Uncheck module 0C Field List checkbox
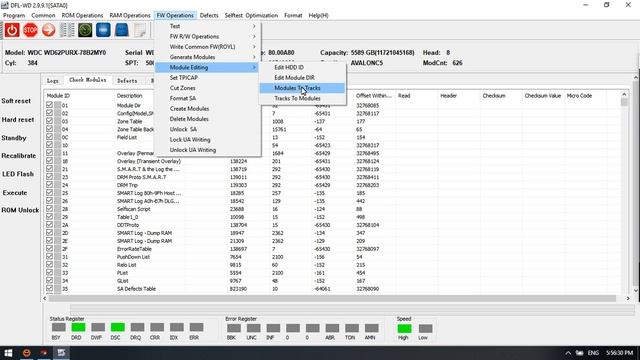This screenshot has height=360, width=640. pos(49,137)
